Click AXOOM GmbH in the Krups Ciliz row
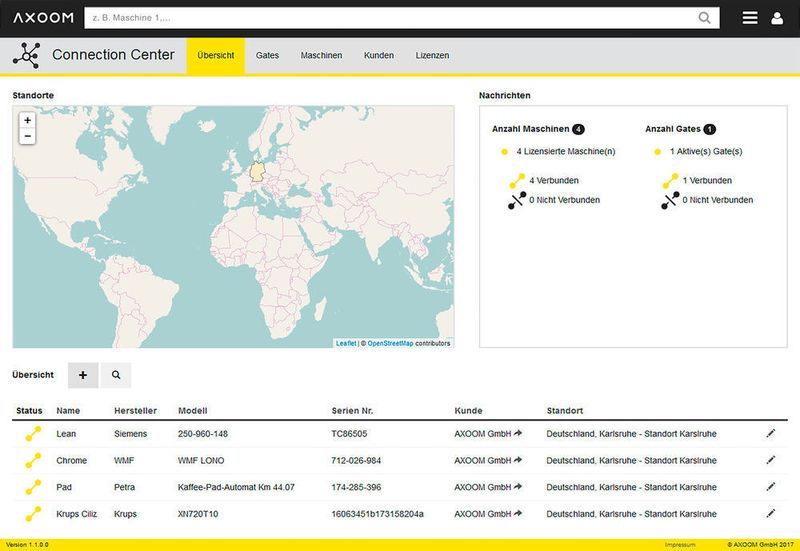This screenshot has height=551, width=800. (x=483, y=514)
